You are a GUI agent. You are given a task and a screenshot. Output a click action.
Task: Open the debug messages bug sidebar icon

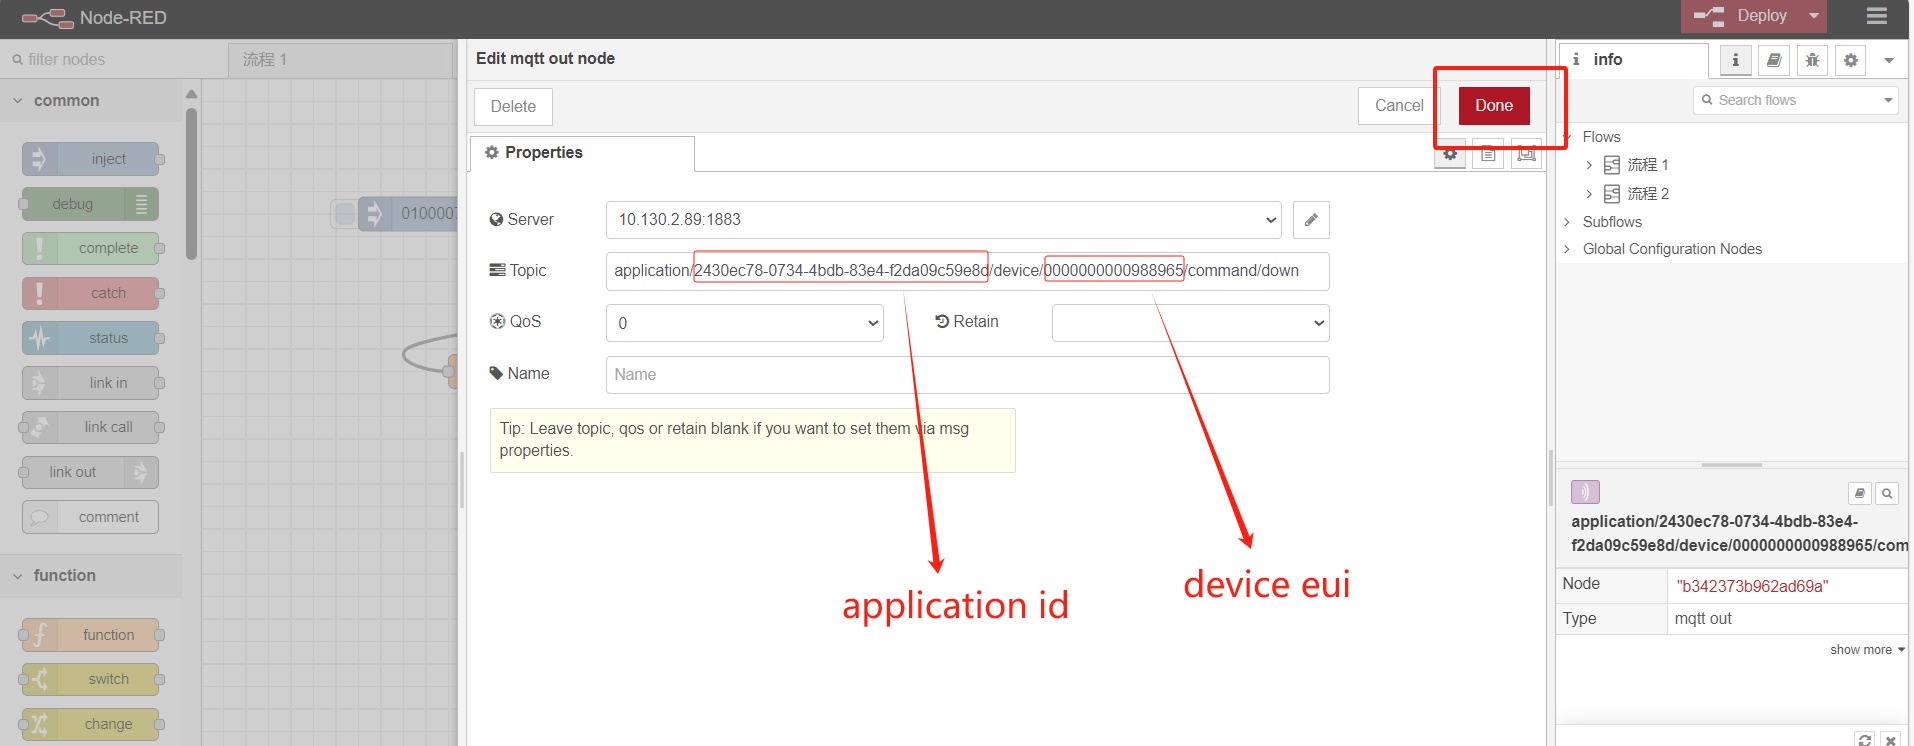[1812, 60]
